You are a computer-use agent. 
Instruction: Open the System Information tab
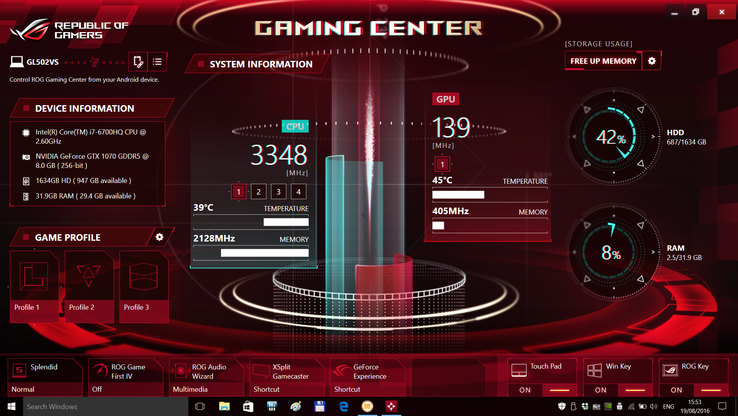click(x=257, y=64)
